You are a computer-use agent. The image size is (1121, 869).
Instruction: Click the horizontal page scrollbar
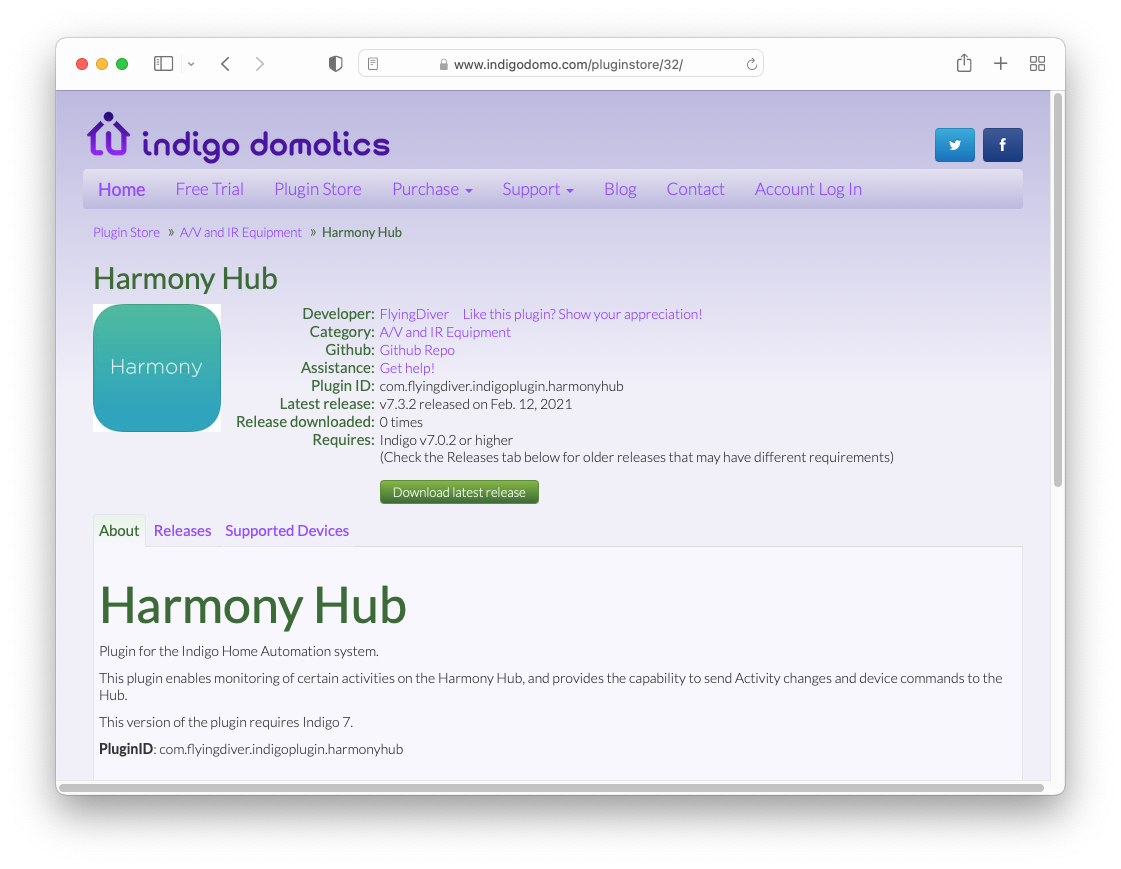(x=551, y=788)
